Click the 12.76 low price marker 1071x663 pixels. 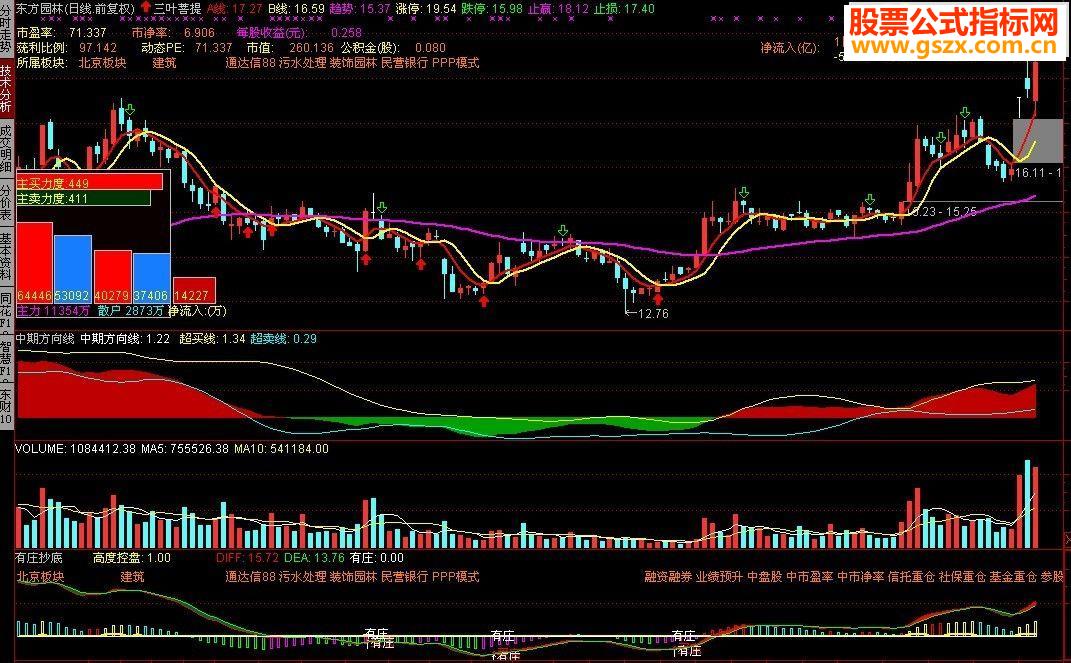pyautogui.click(x=652, y=314)
